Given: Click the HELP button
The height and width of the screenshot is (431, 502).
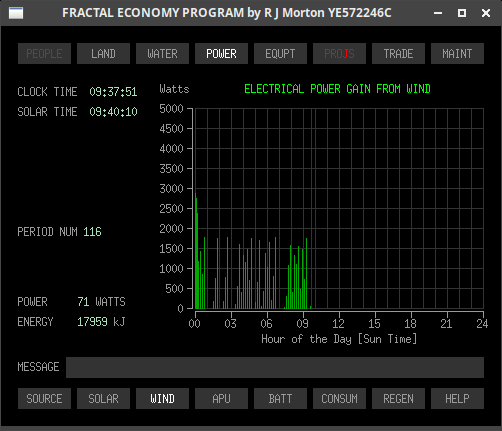Looking at the screenshot, I should [x=457, y=398].
